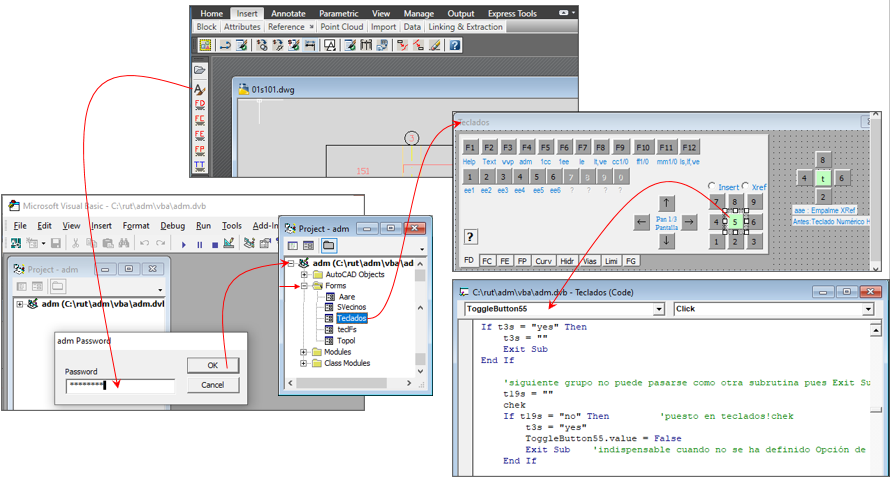890x477 pixels.
Task: Open the dropdown arrow beside the Insert UserForm toolbar icon
Action: click(x=43, y=244)
